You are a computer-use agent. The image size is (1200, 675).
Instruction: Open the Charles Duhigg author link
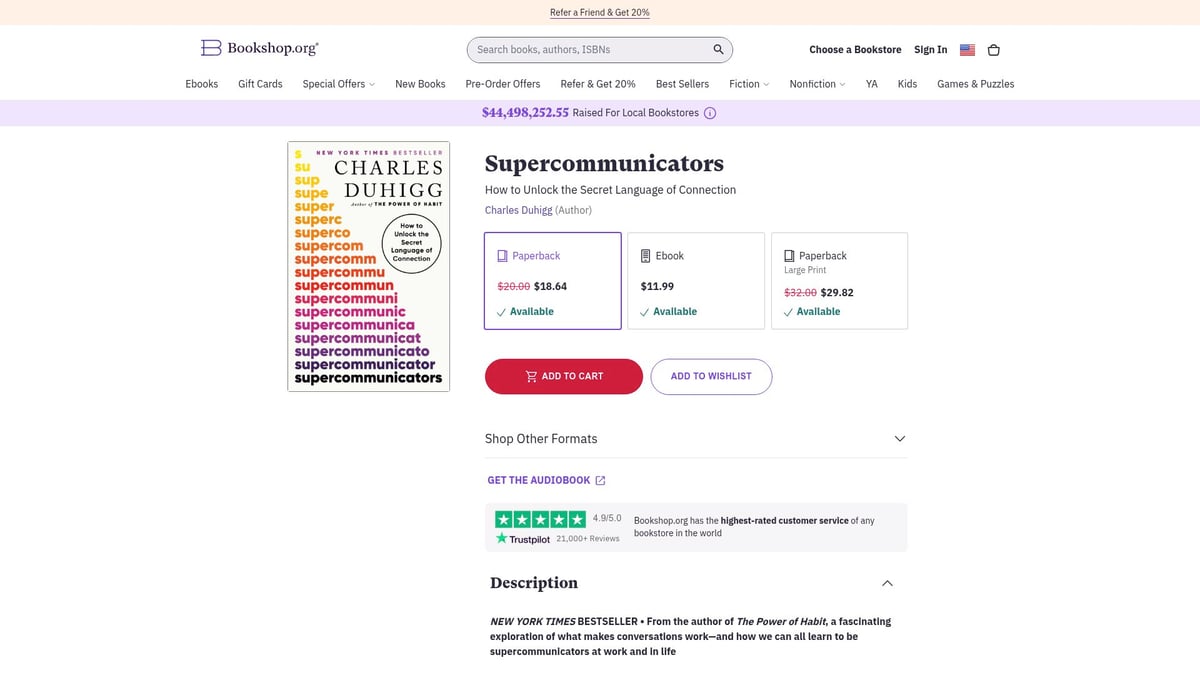pos(518,210)
